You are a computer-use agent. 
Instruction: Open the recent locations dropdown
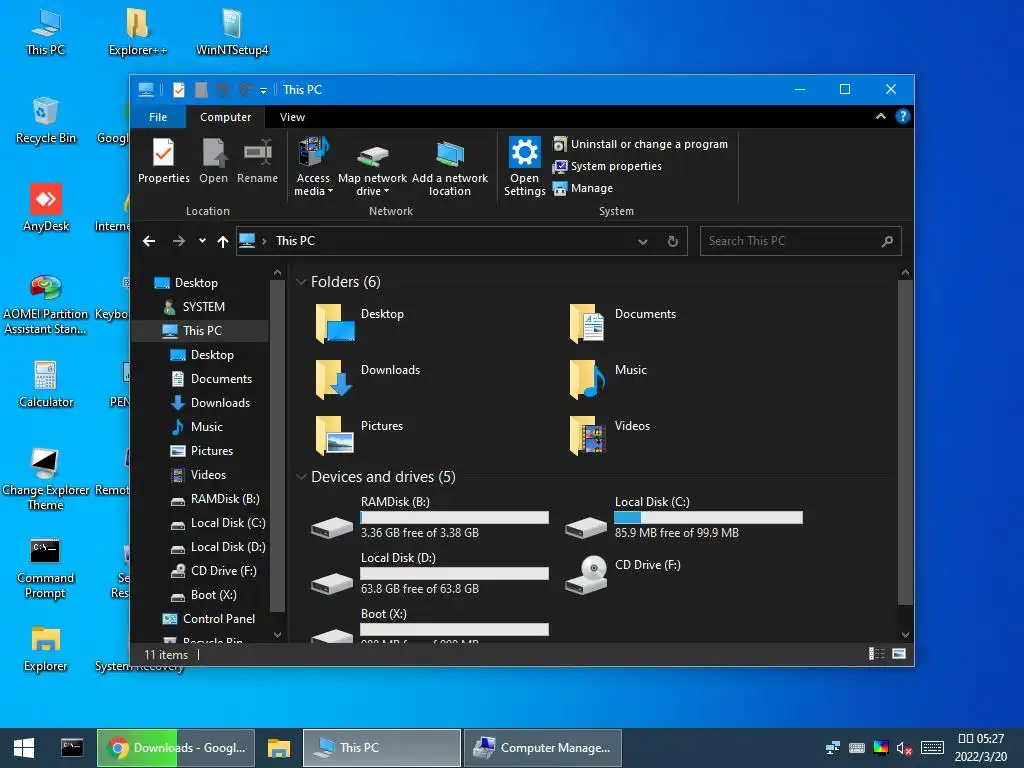[202, 241]
